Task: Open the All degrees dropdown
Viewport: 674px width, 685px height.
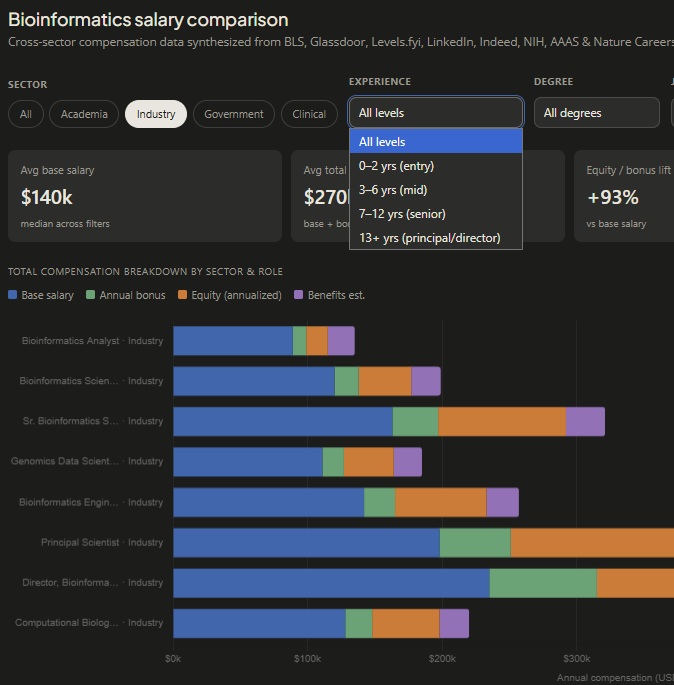Action: 597,113
